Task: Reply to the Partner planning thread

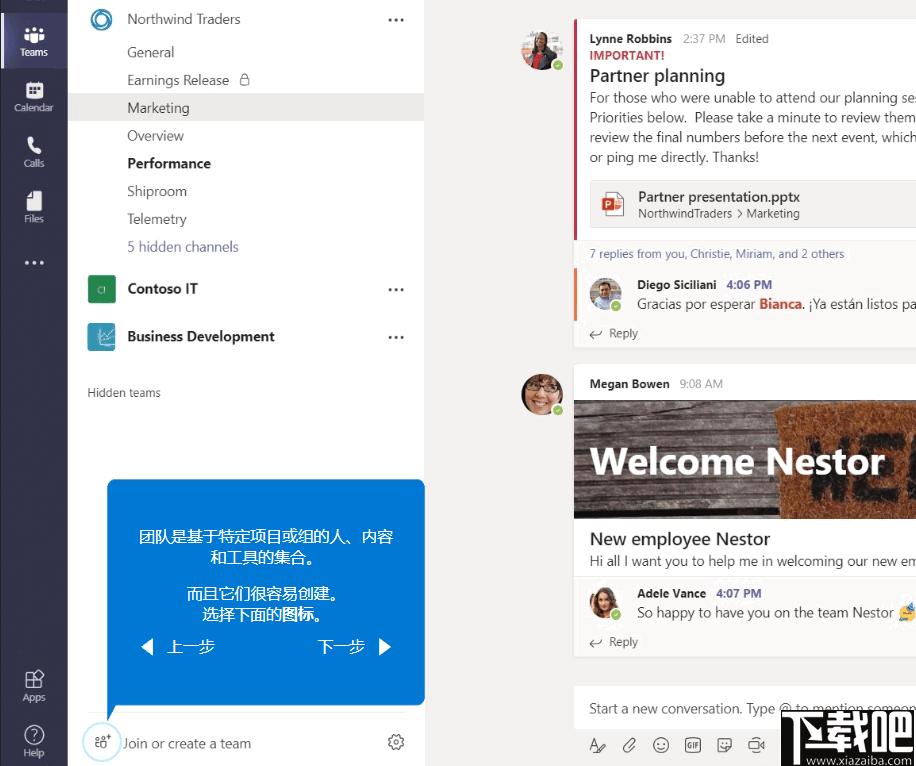Action: point(614,334)
